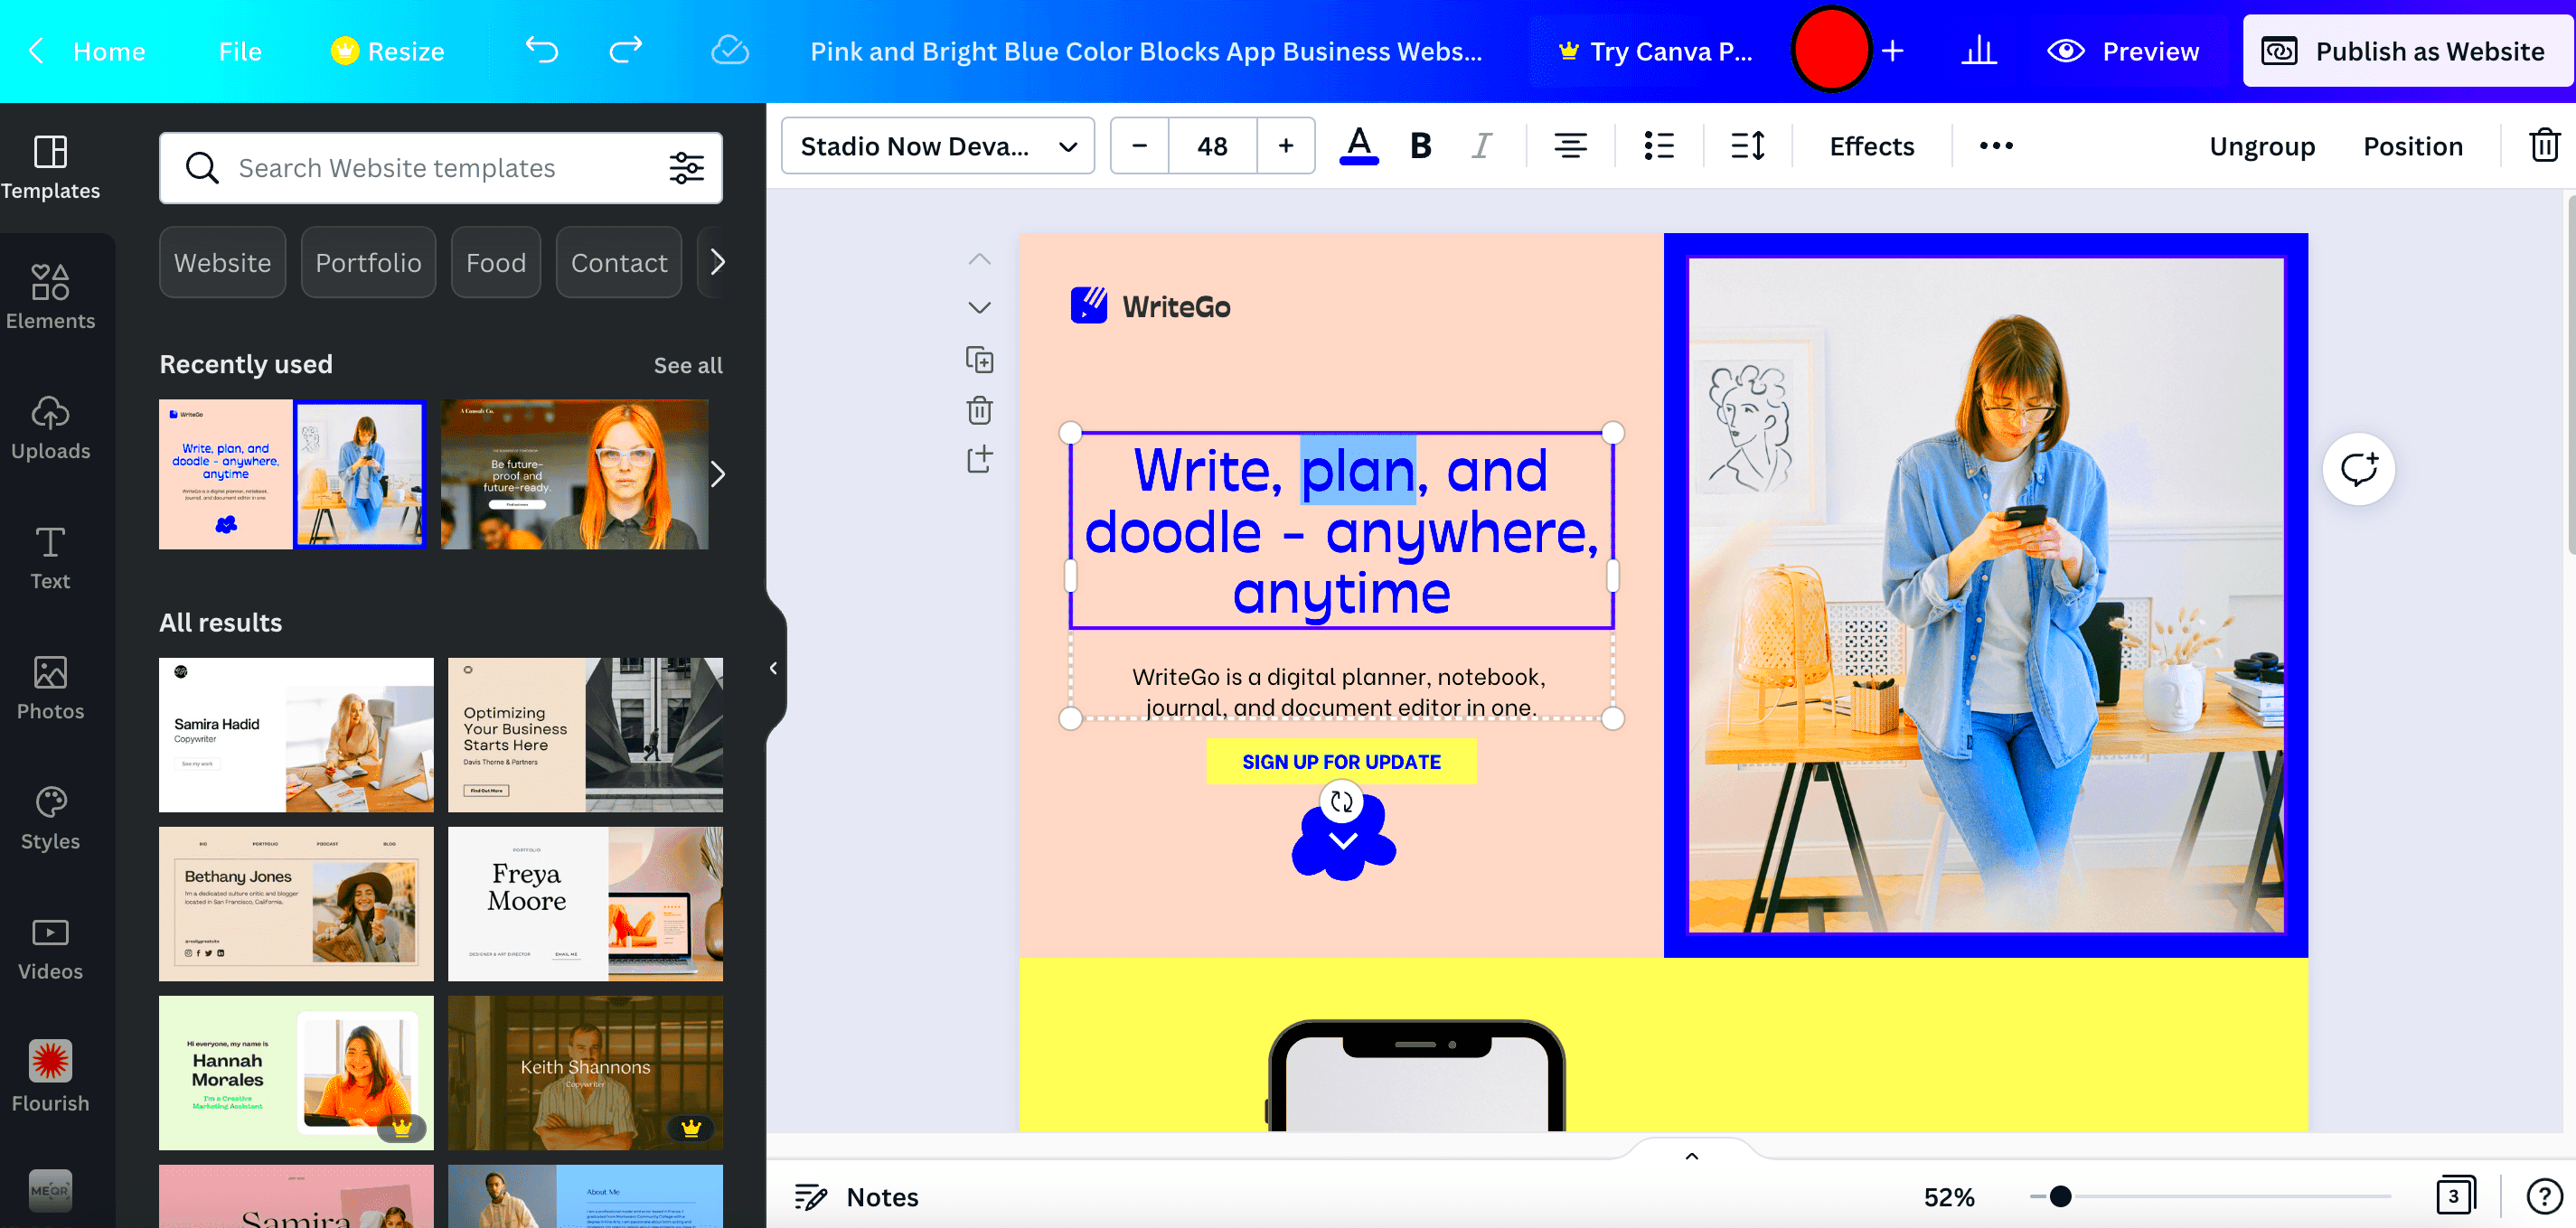Click font size decrease minus button
This screenshot has height=1228, width=2576.
point(1139,145)
